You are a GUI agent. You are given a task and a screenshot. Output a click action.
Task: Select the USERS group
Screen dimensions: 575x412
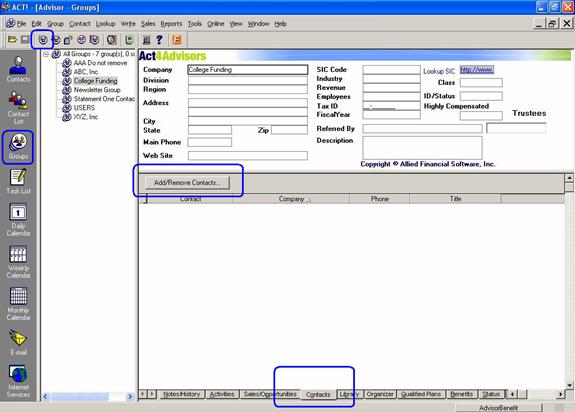(84, 108)
